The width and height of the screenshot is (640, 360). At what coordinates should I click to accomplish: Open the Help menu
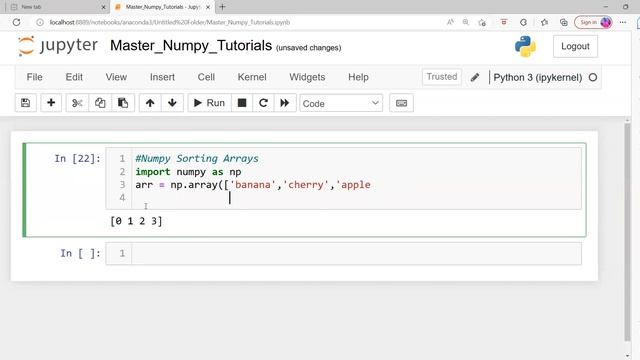tap(358, 77)
